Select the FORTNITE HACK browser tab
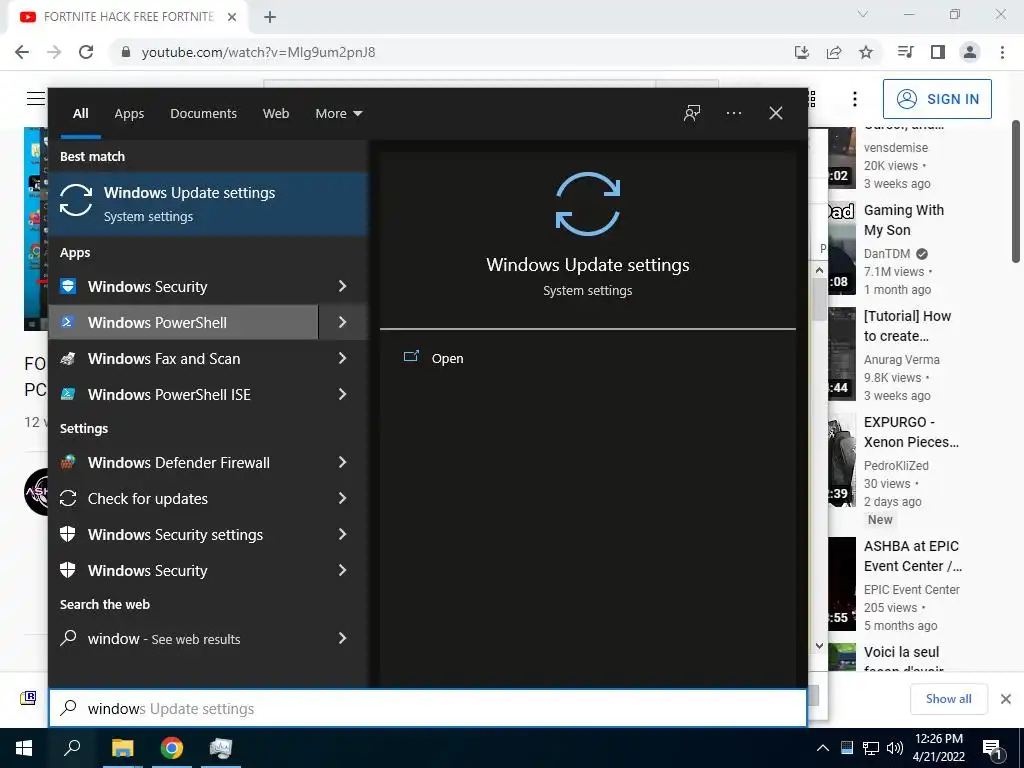Image resolution: width=1024 pixels, height=768 pixels. tap(128, 17)
